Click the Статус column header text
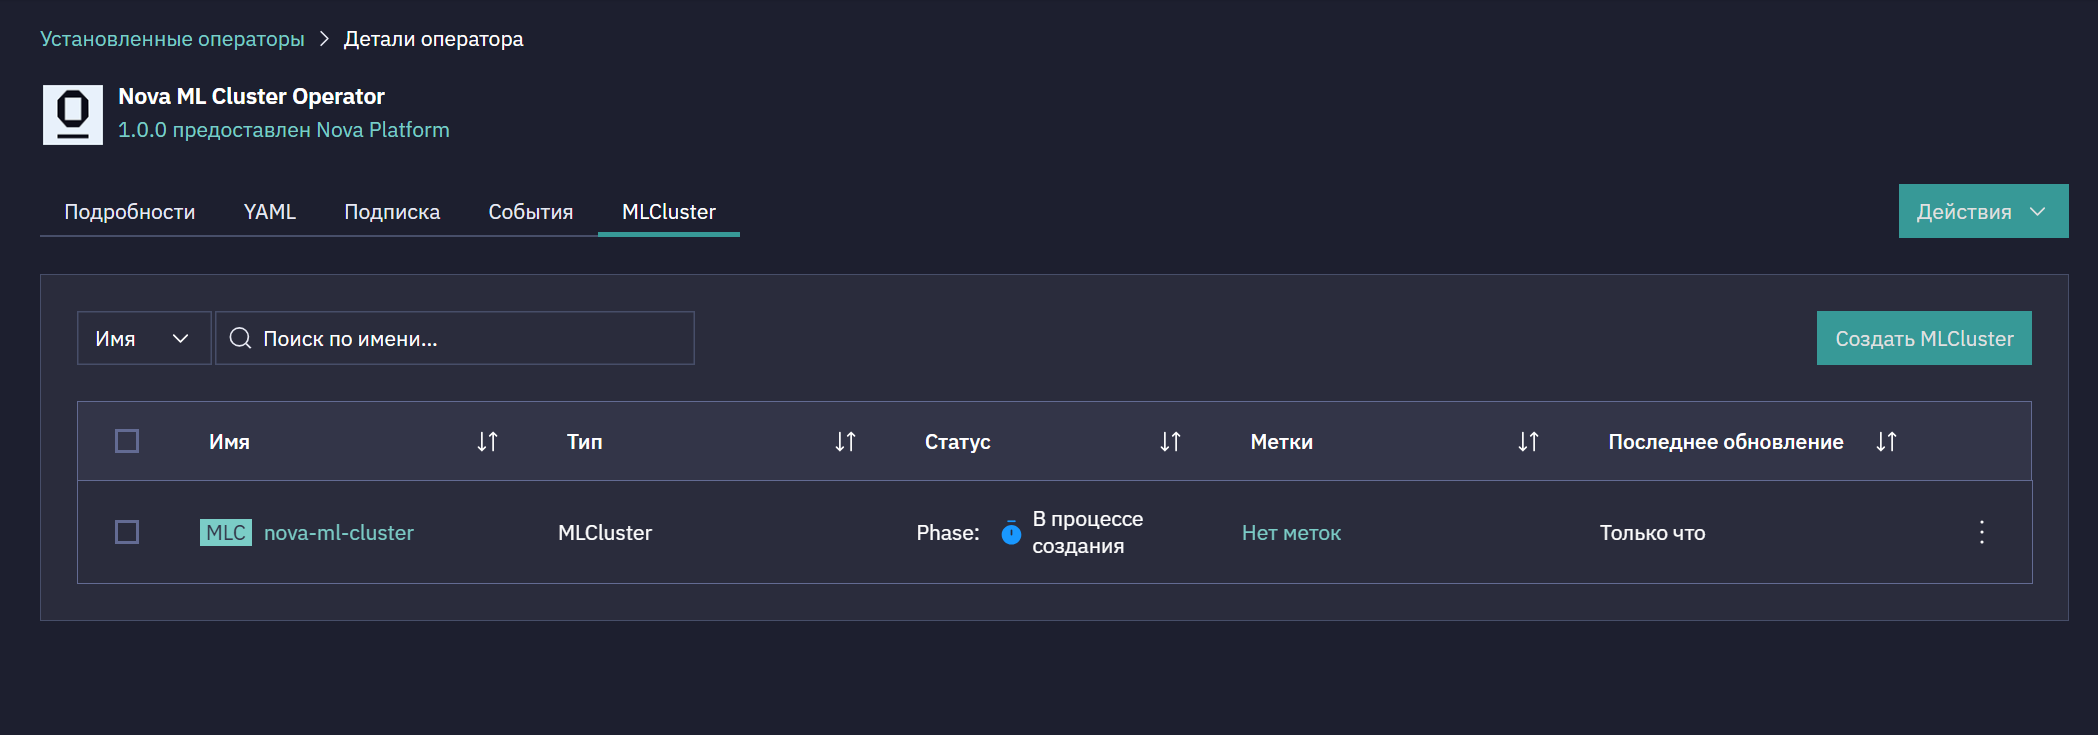Image resolution: width=2098 pixels, height=735 pixels. pos(958,441)
